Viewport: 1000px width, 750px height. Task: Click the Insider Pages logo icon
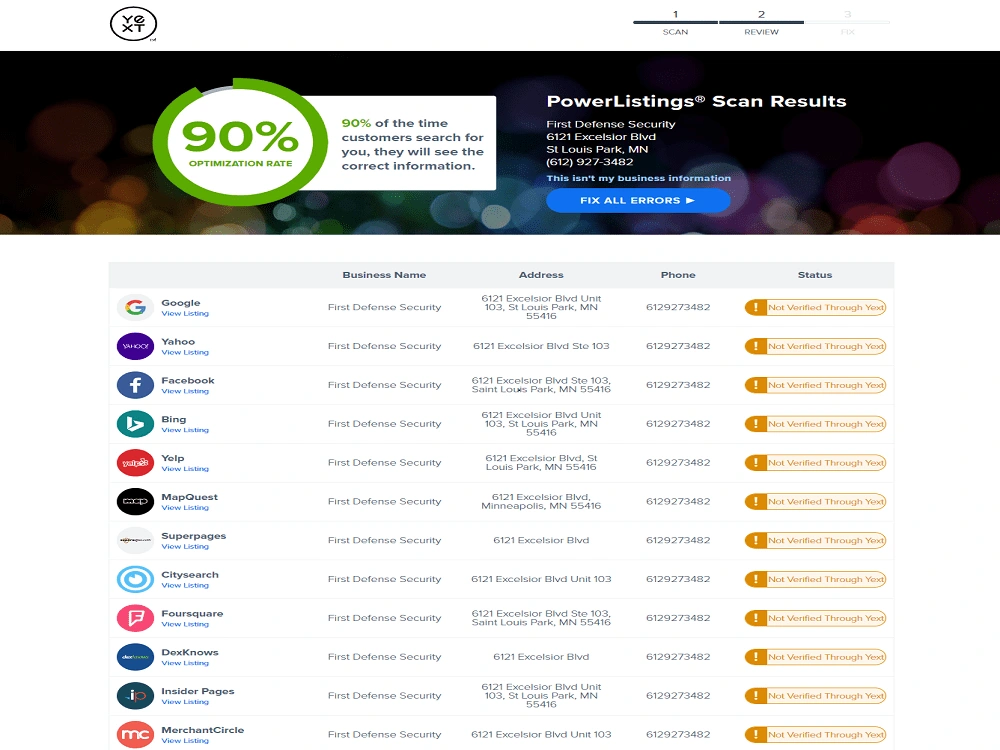coord(135,696)
